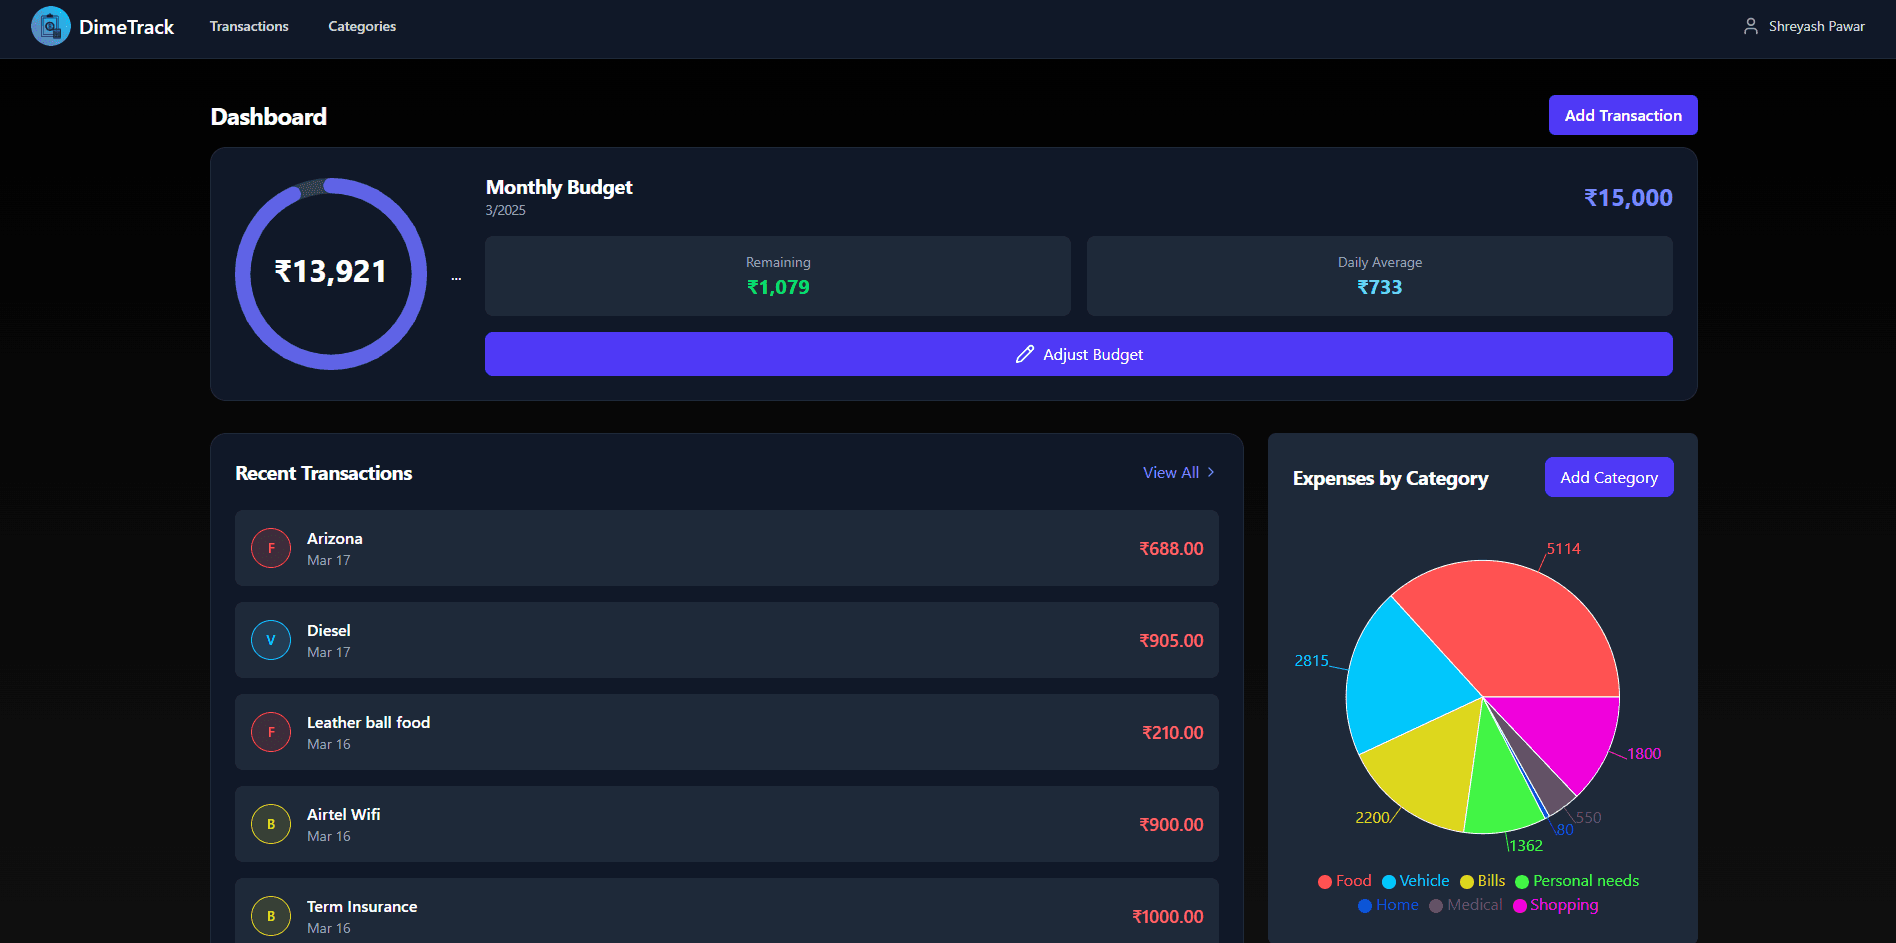1896x943 pixels.
Task: Toggle Shopping in the chart legend
Action: pos(1555,905)
